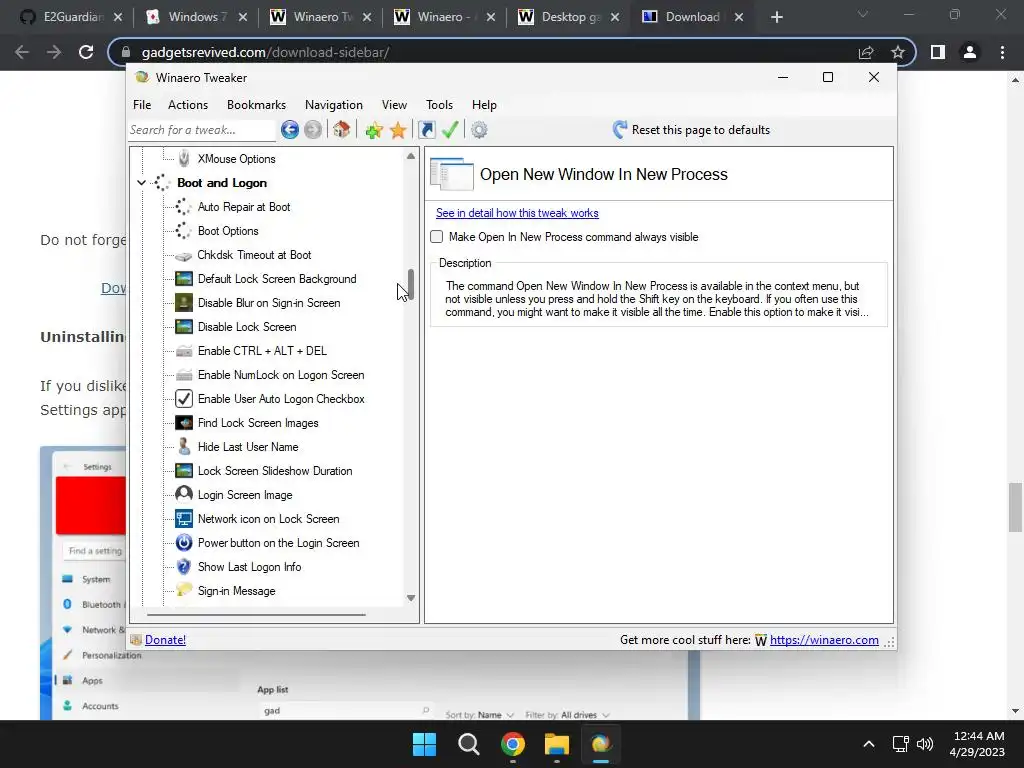Image resolution: width=1024 pixels, height=768 pixels.
Task: Select Lock Screen Slideshow Duration
Action: (x=275, y=471)
